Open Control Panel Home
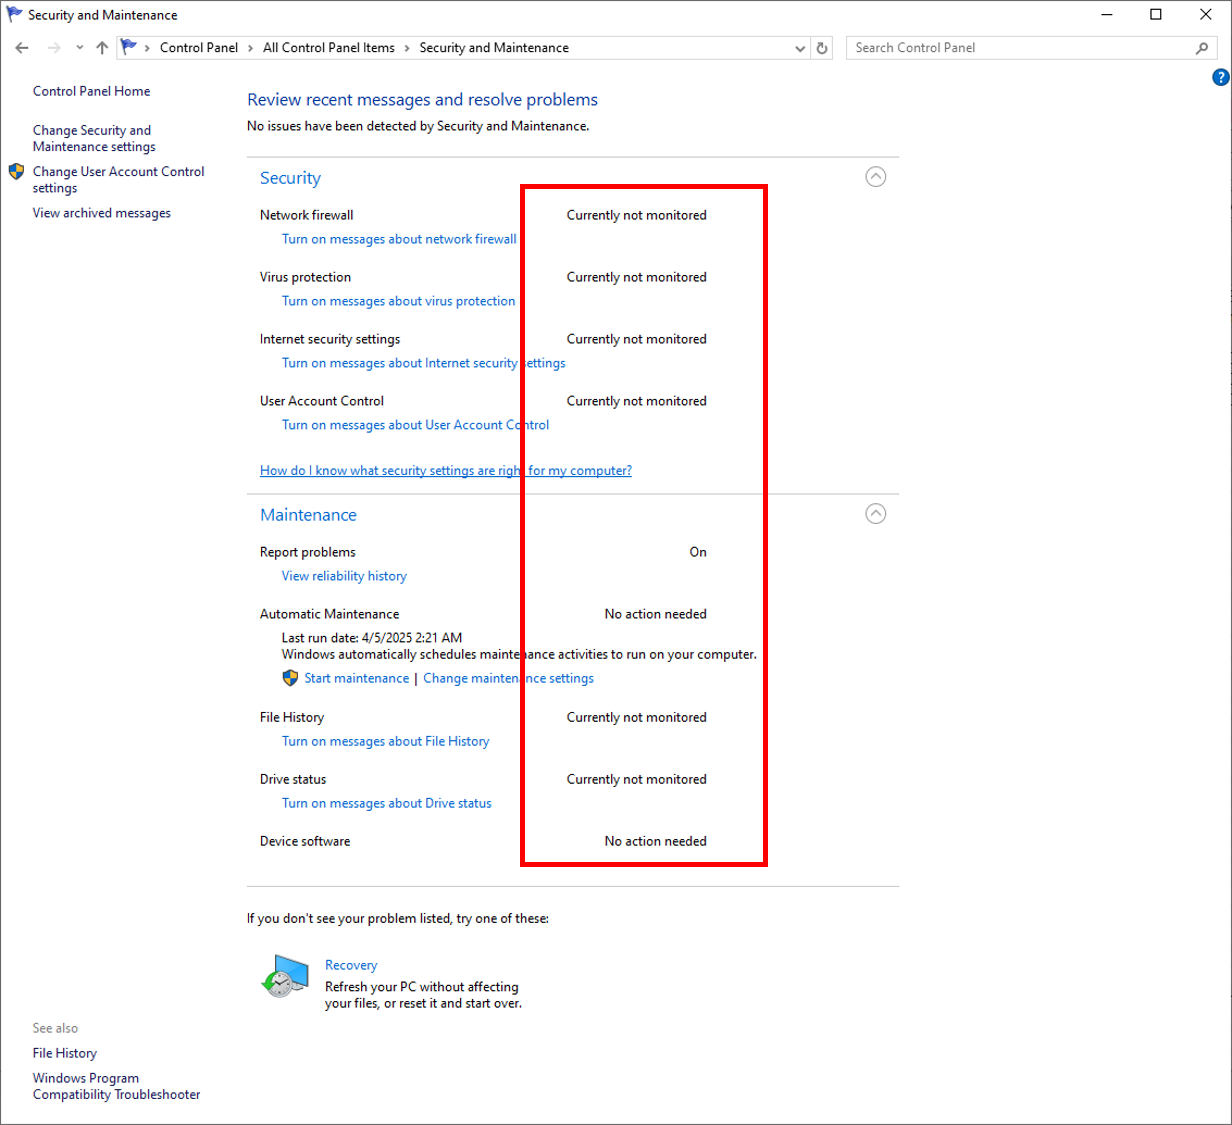The width and height of the screenshot is (1232, 1125). 91,91
